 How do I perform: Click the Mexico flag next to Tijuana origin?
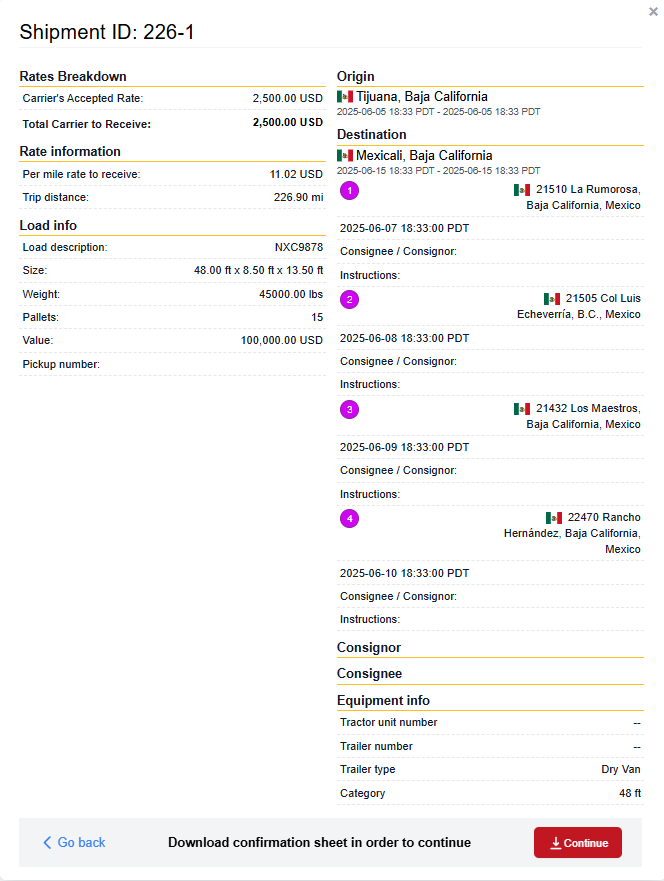coord(345,97)
